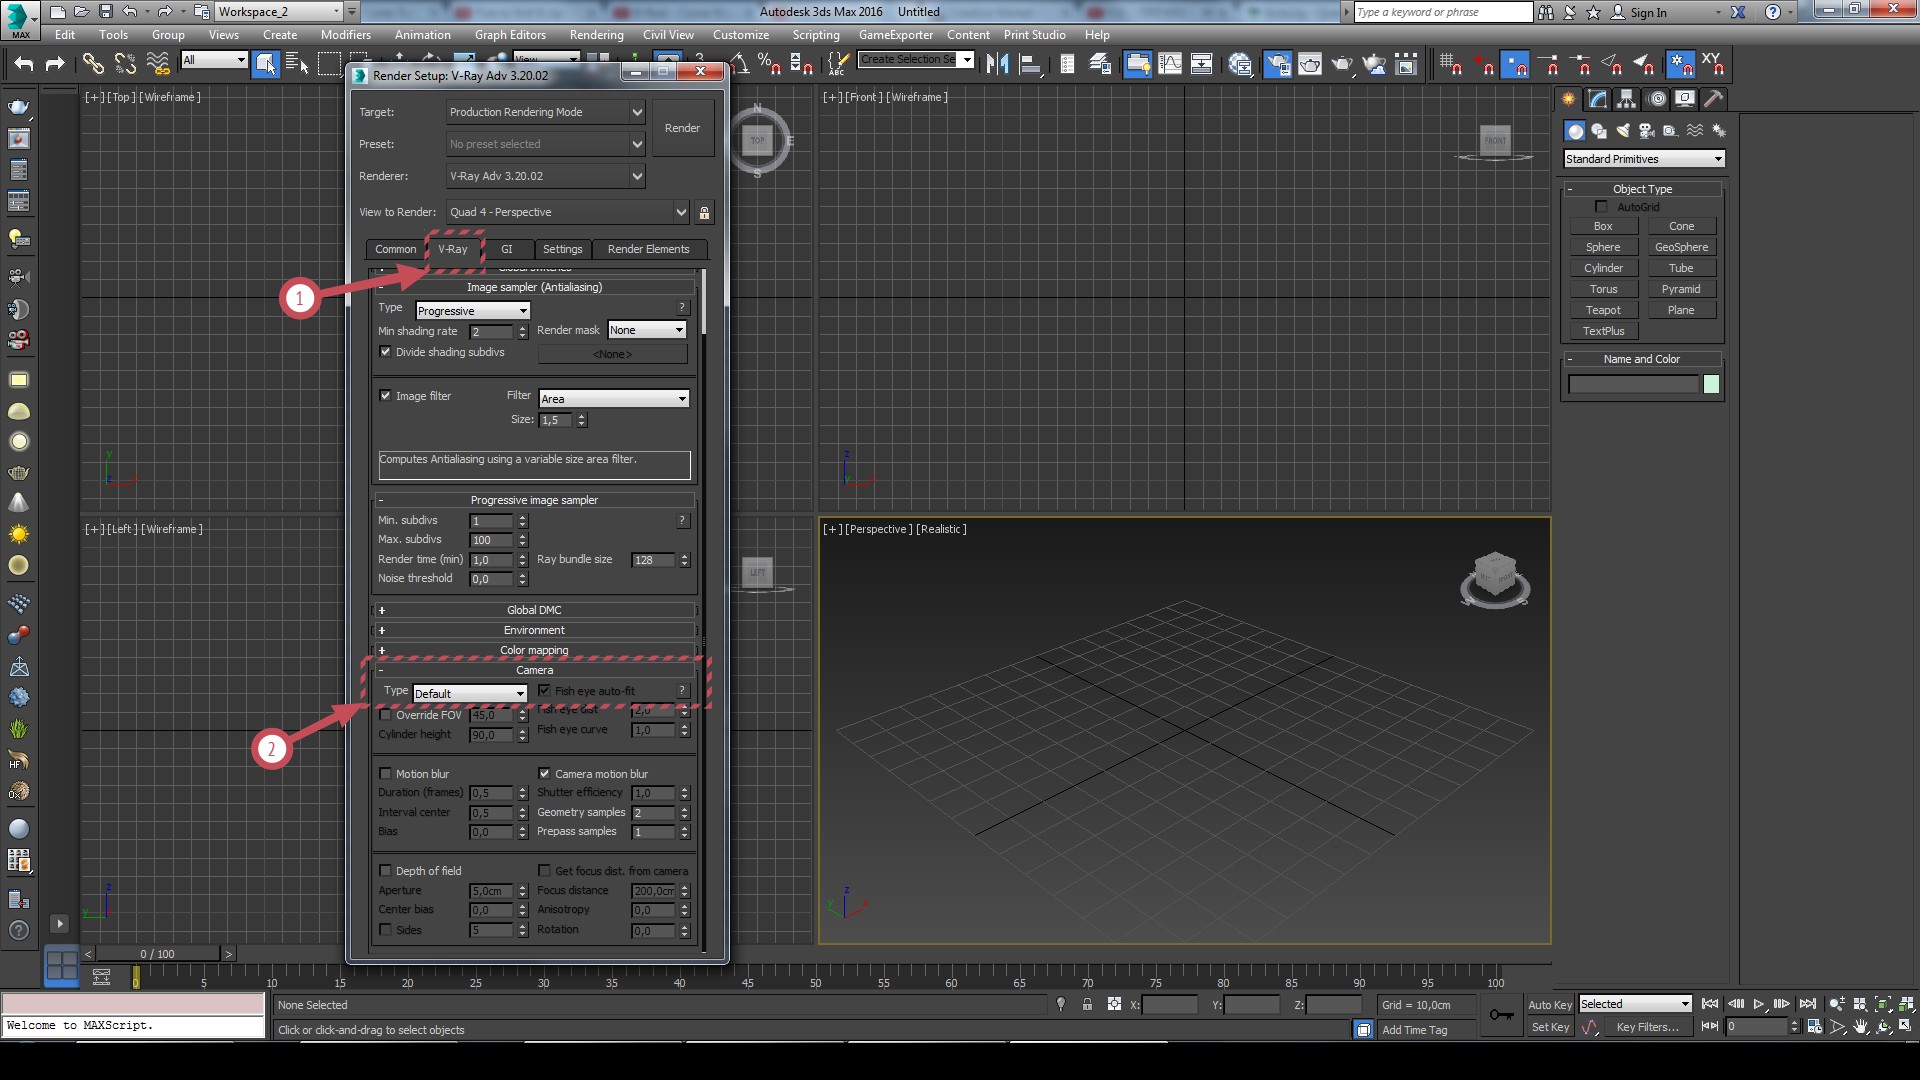Click the Render button
Image resolution: width=1920 pixels, height=1080 pixels.
682,128
